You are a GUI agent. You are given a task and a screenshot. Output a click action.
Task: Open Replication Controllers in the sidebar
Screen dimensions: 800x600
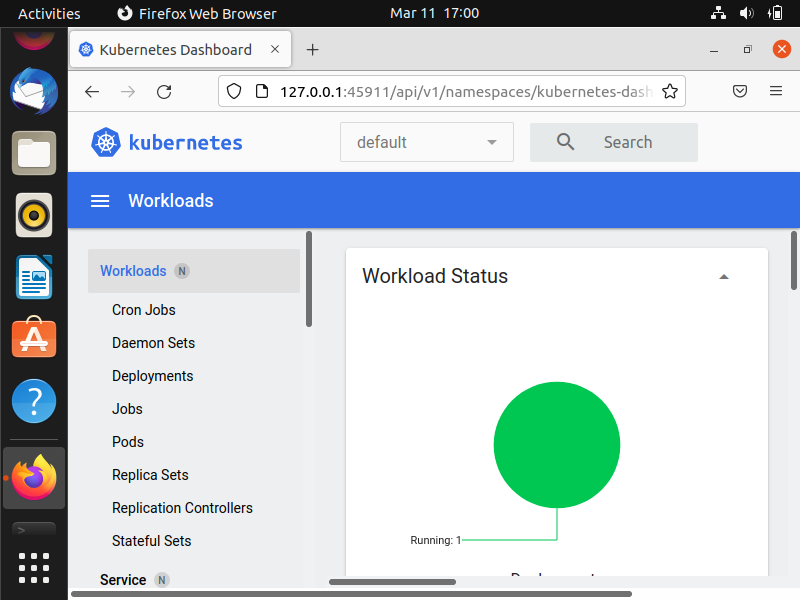coord(182,508)
